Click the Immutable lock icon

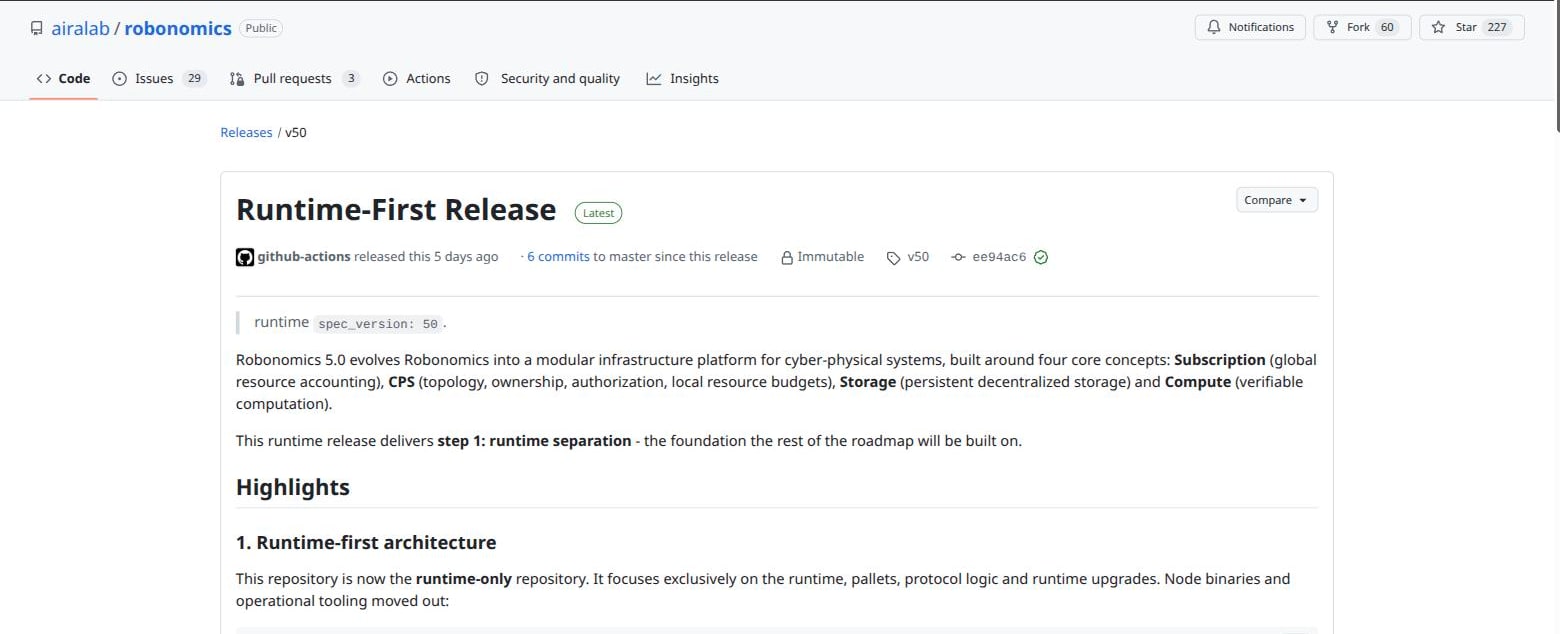click(787, 257)
